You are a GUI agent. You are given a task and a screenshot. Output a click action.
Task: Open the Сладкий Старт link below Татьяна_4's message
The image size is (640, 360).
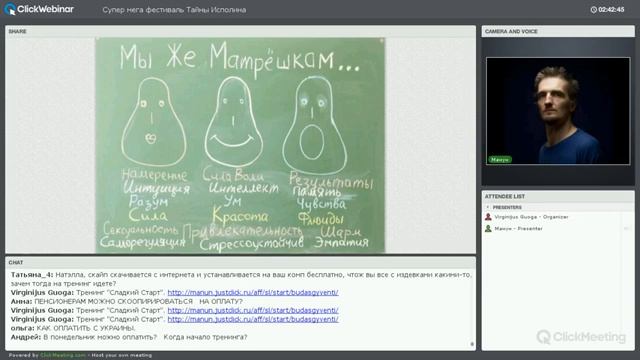tap(253, 292)
